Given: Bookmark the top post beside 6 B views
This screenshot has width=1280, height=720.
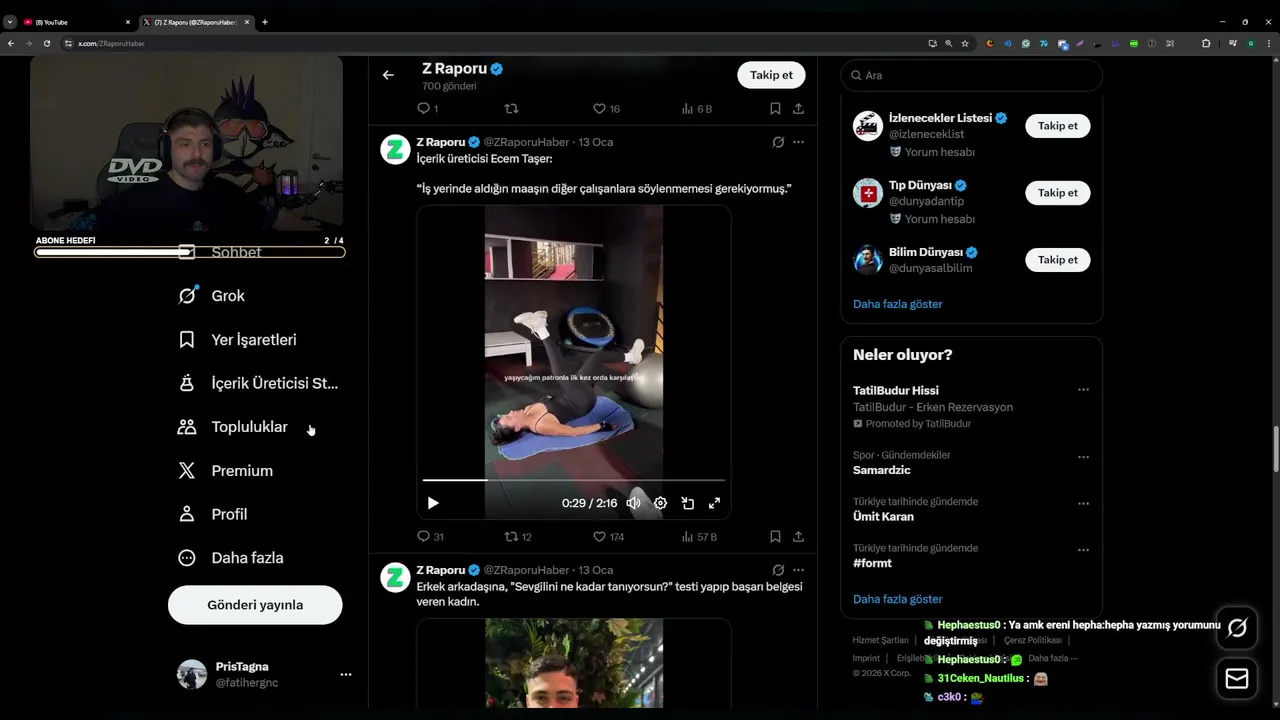Looking at the screenshot, I should tap(775, 109).
